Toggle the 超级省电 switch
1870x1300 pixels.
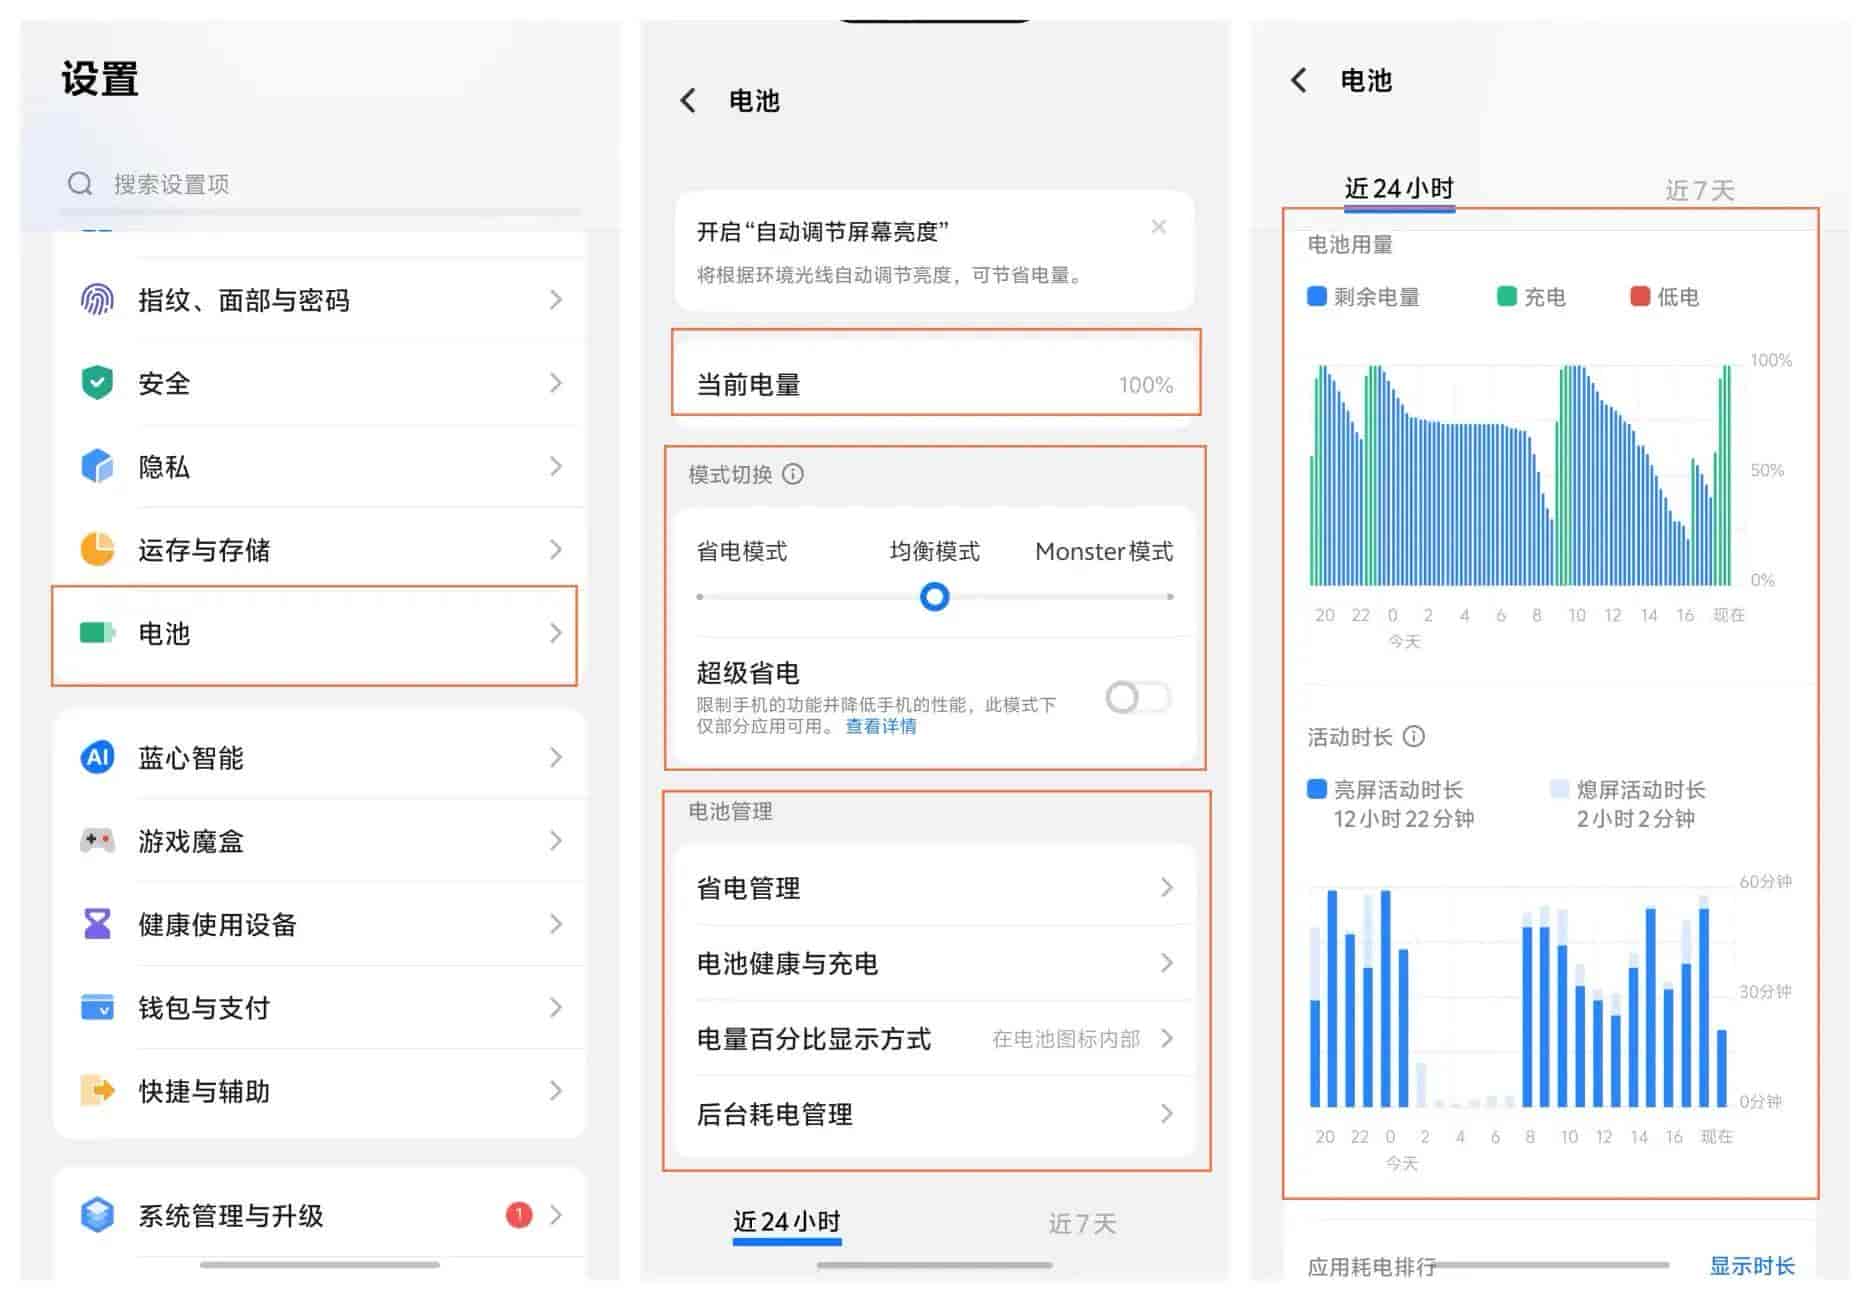pos(1138,697)
